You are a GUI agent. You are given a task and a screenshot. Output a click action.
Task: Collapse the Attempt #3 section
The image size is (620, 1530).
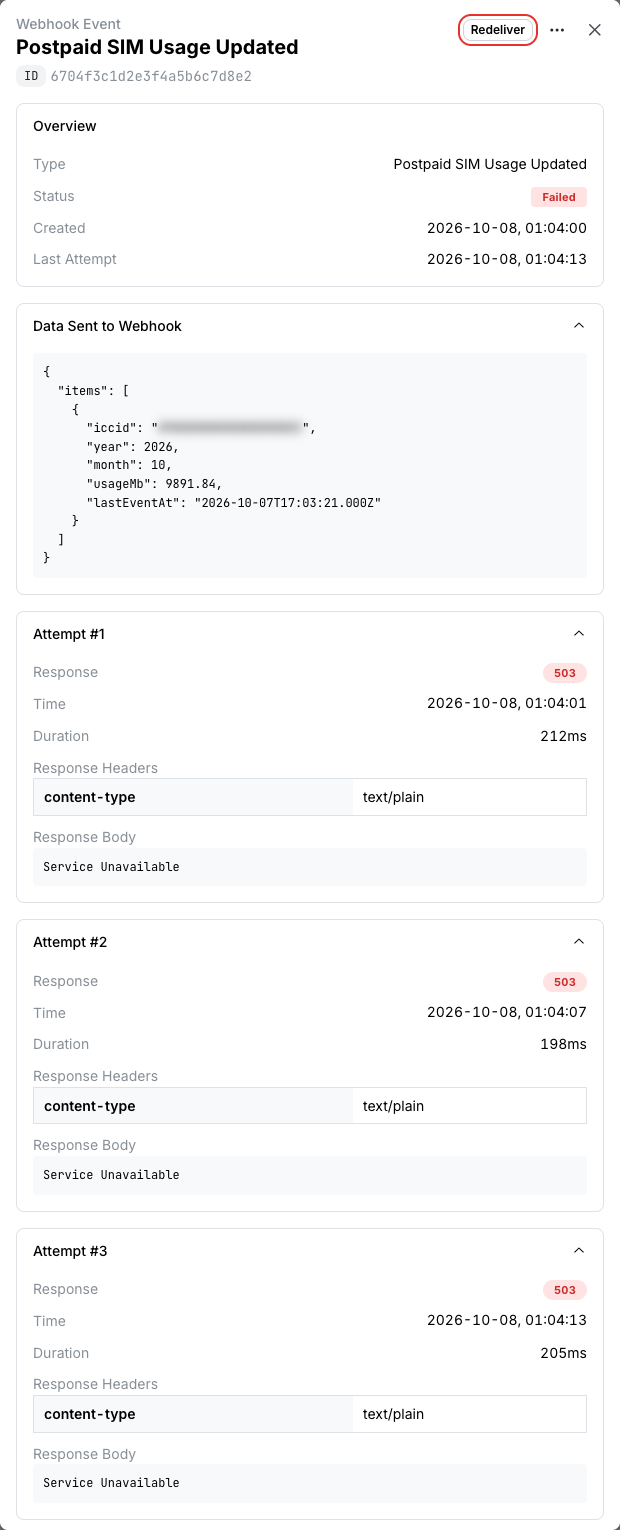click(578, 1251)
